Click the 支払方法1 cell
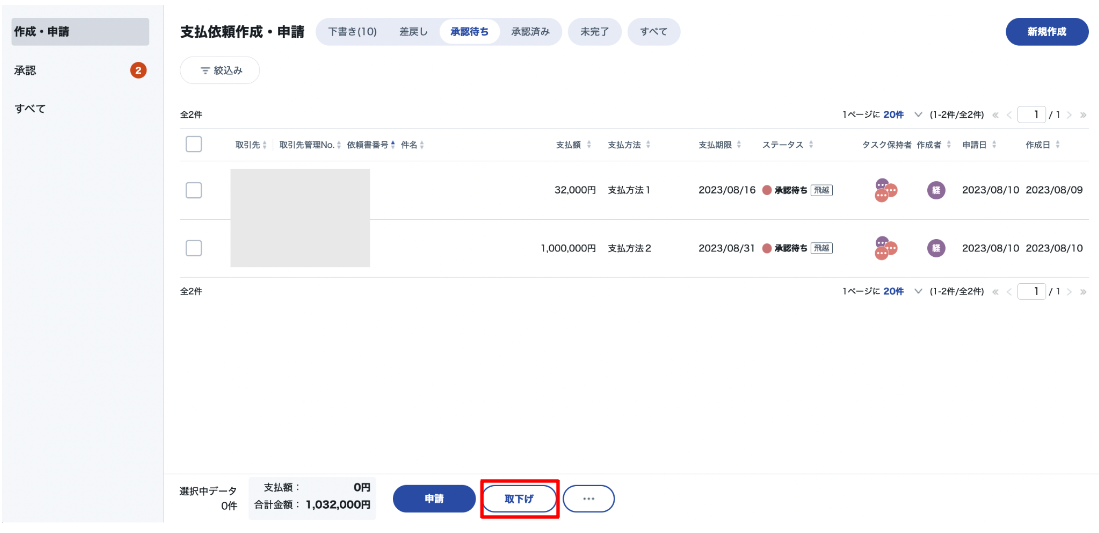 coord(629,190)
